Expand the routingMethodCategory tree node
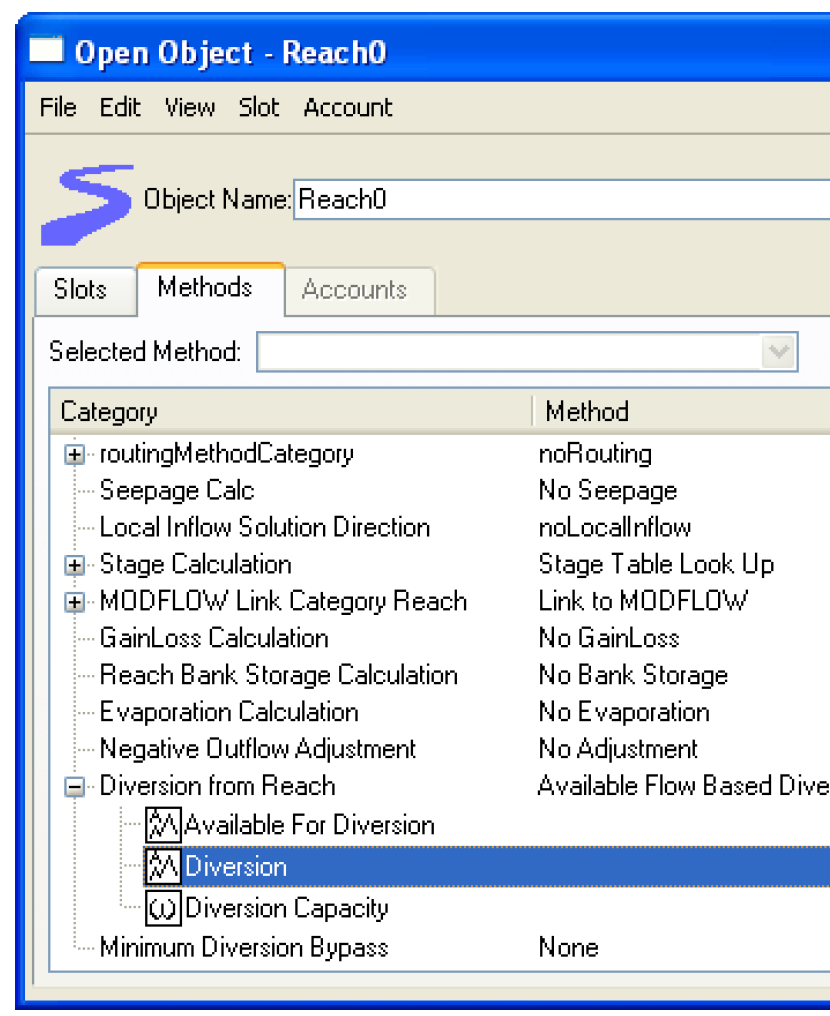The height and width of the screenshot is (1016, 830). [75, 455]
